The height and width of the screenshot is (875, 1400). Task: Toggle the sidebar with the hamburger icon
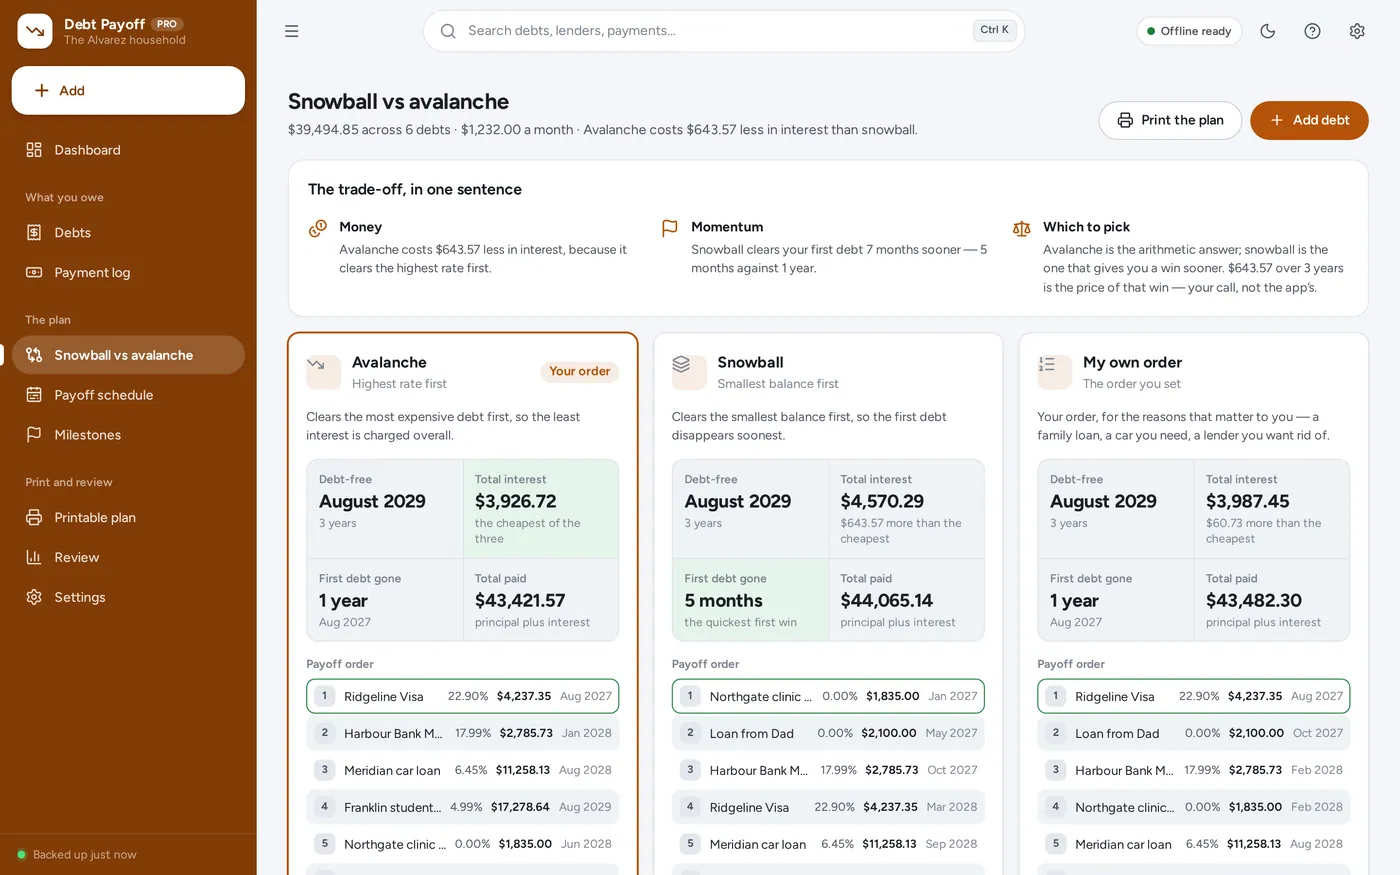coord(292,31)
